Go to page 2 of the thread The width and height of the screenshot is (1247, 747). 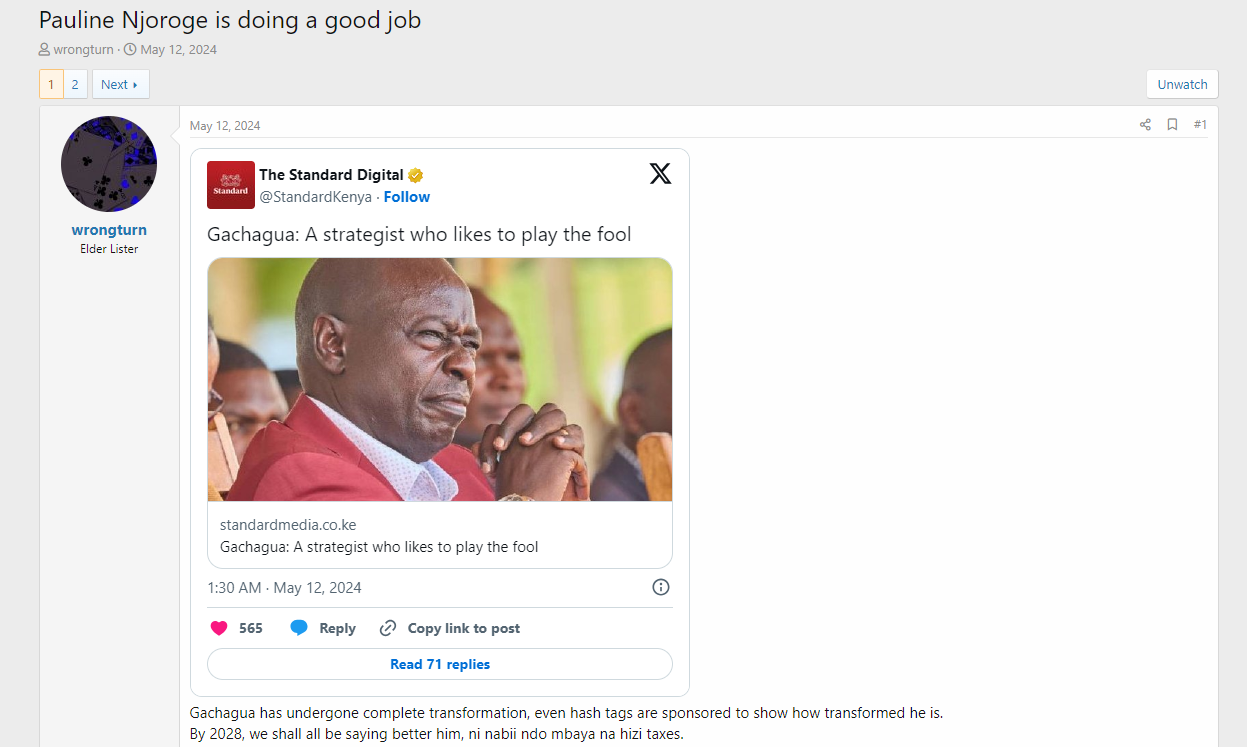75,84
